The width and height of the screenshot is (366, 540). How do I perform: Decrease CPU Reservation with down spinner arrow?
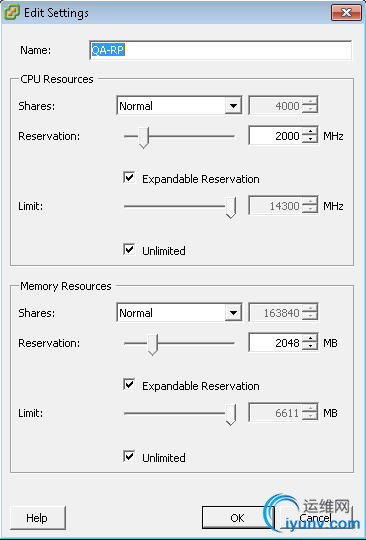310,140
